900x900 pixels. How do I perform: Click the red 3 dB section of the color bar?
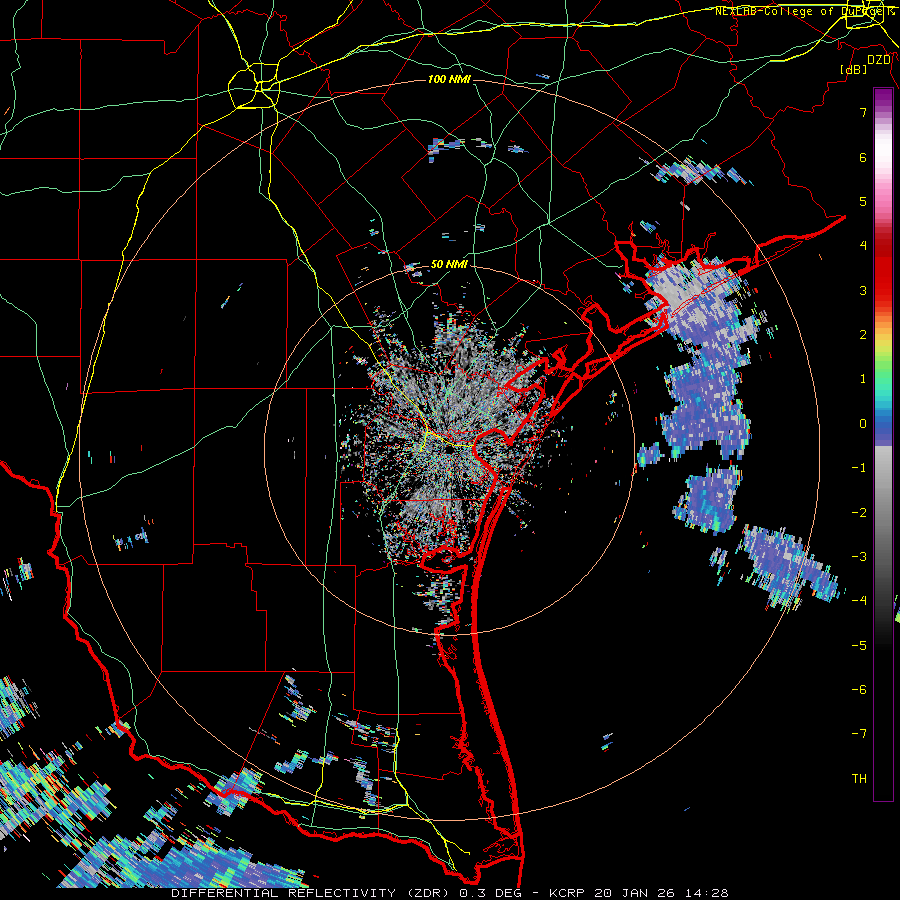pyautogui.click(x=883, y=290)
